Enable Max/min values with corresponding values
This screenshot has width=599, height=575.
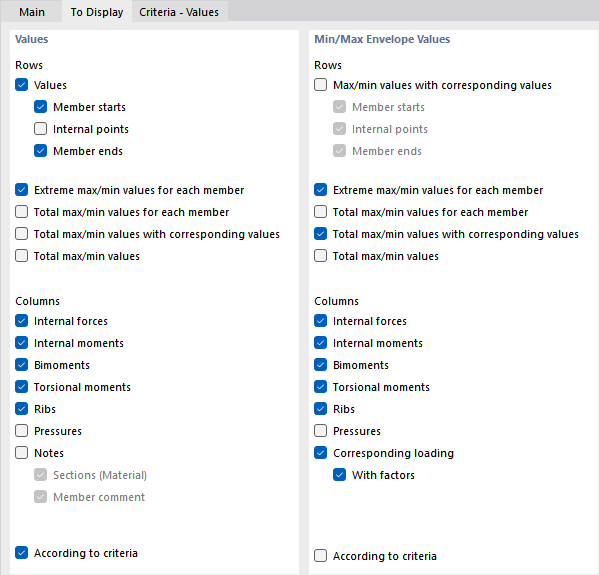[321, 85]
